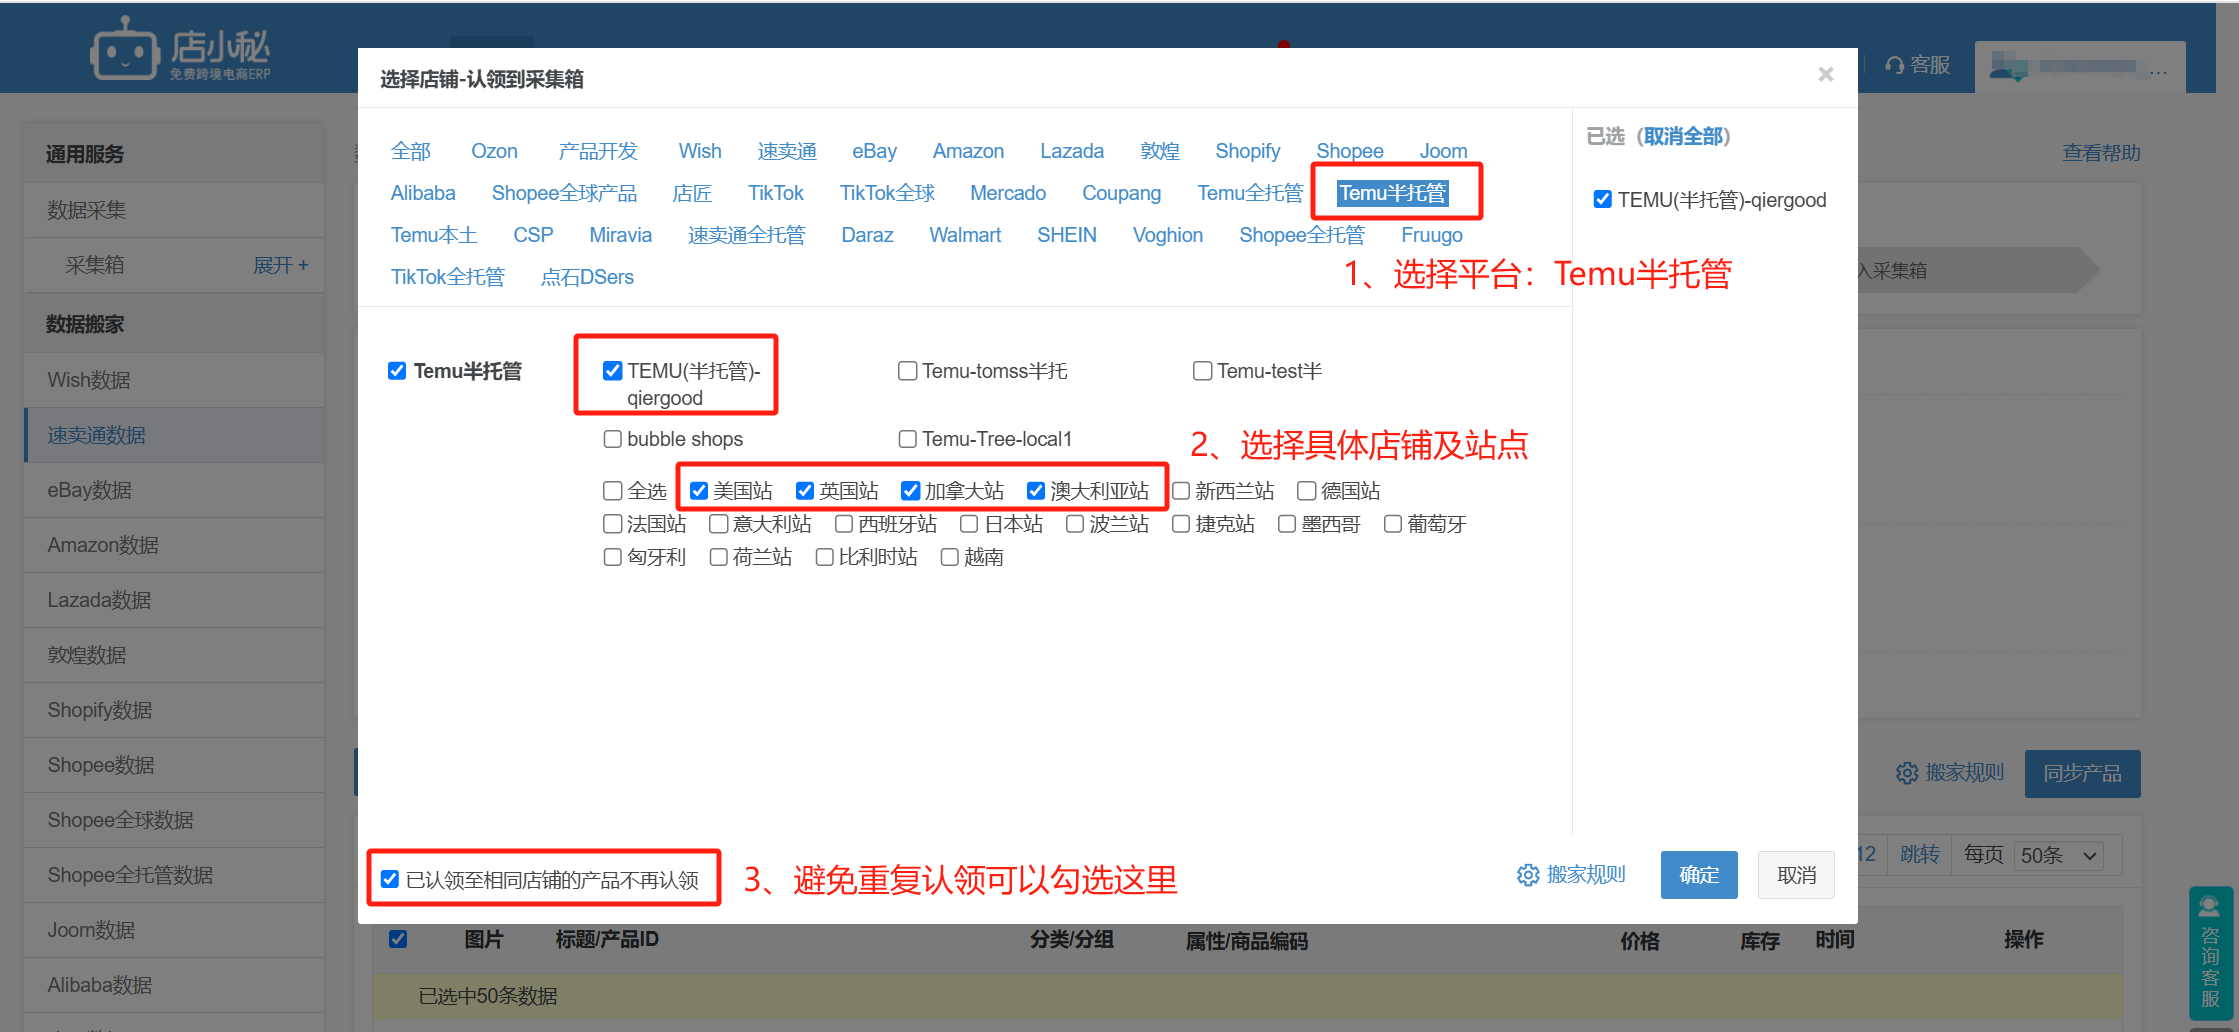Screen dimensions: 2239x1032
Task: Check the Temu-tomss半托 store checkbox
Action: tap(907, 371)
